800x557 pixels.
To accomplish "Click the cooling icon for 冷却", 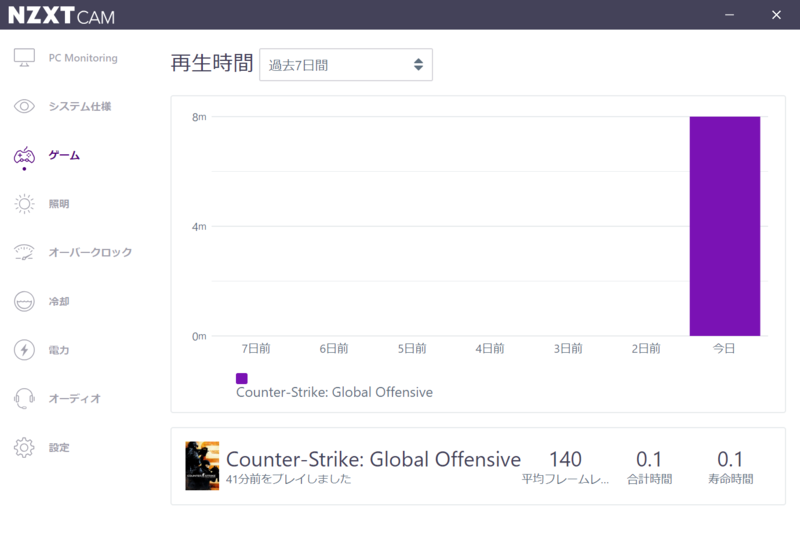I will (24, 301).
